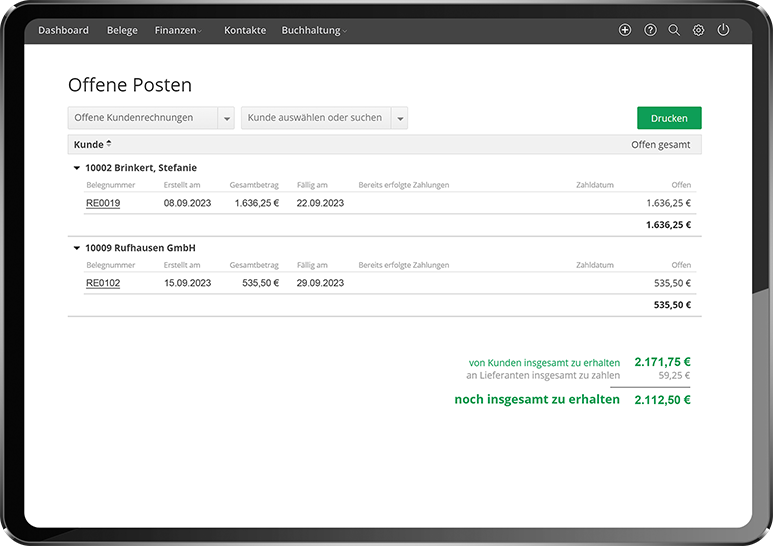Viewport: 773px width, 546px height.
Task: Collapse the 10009 Rufhausen GmbH group
Action: click(x=77, y=248)
